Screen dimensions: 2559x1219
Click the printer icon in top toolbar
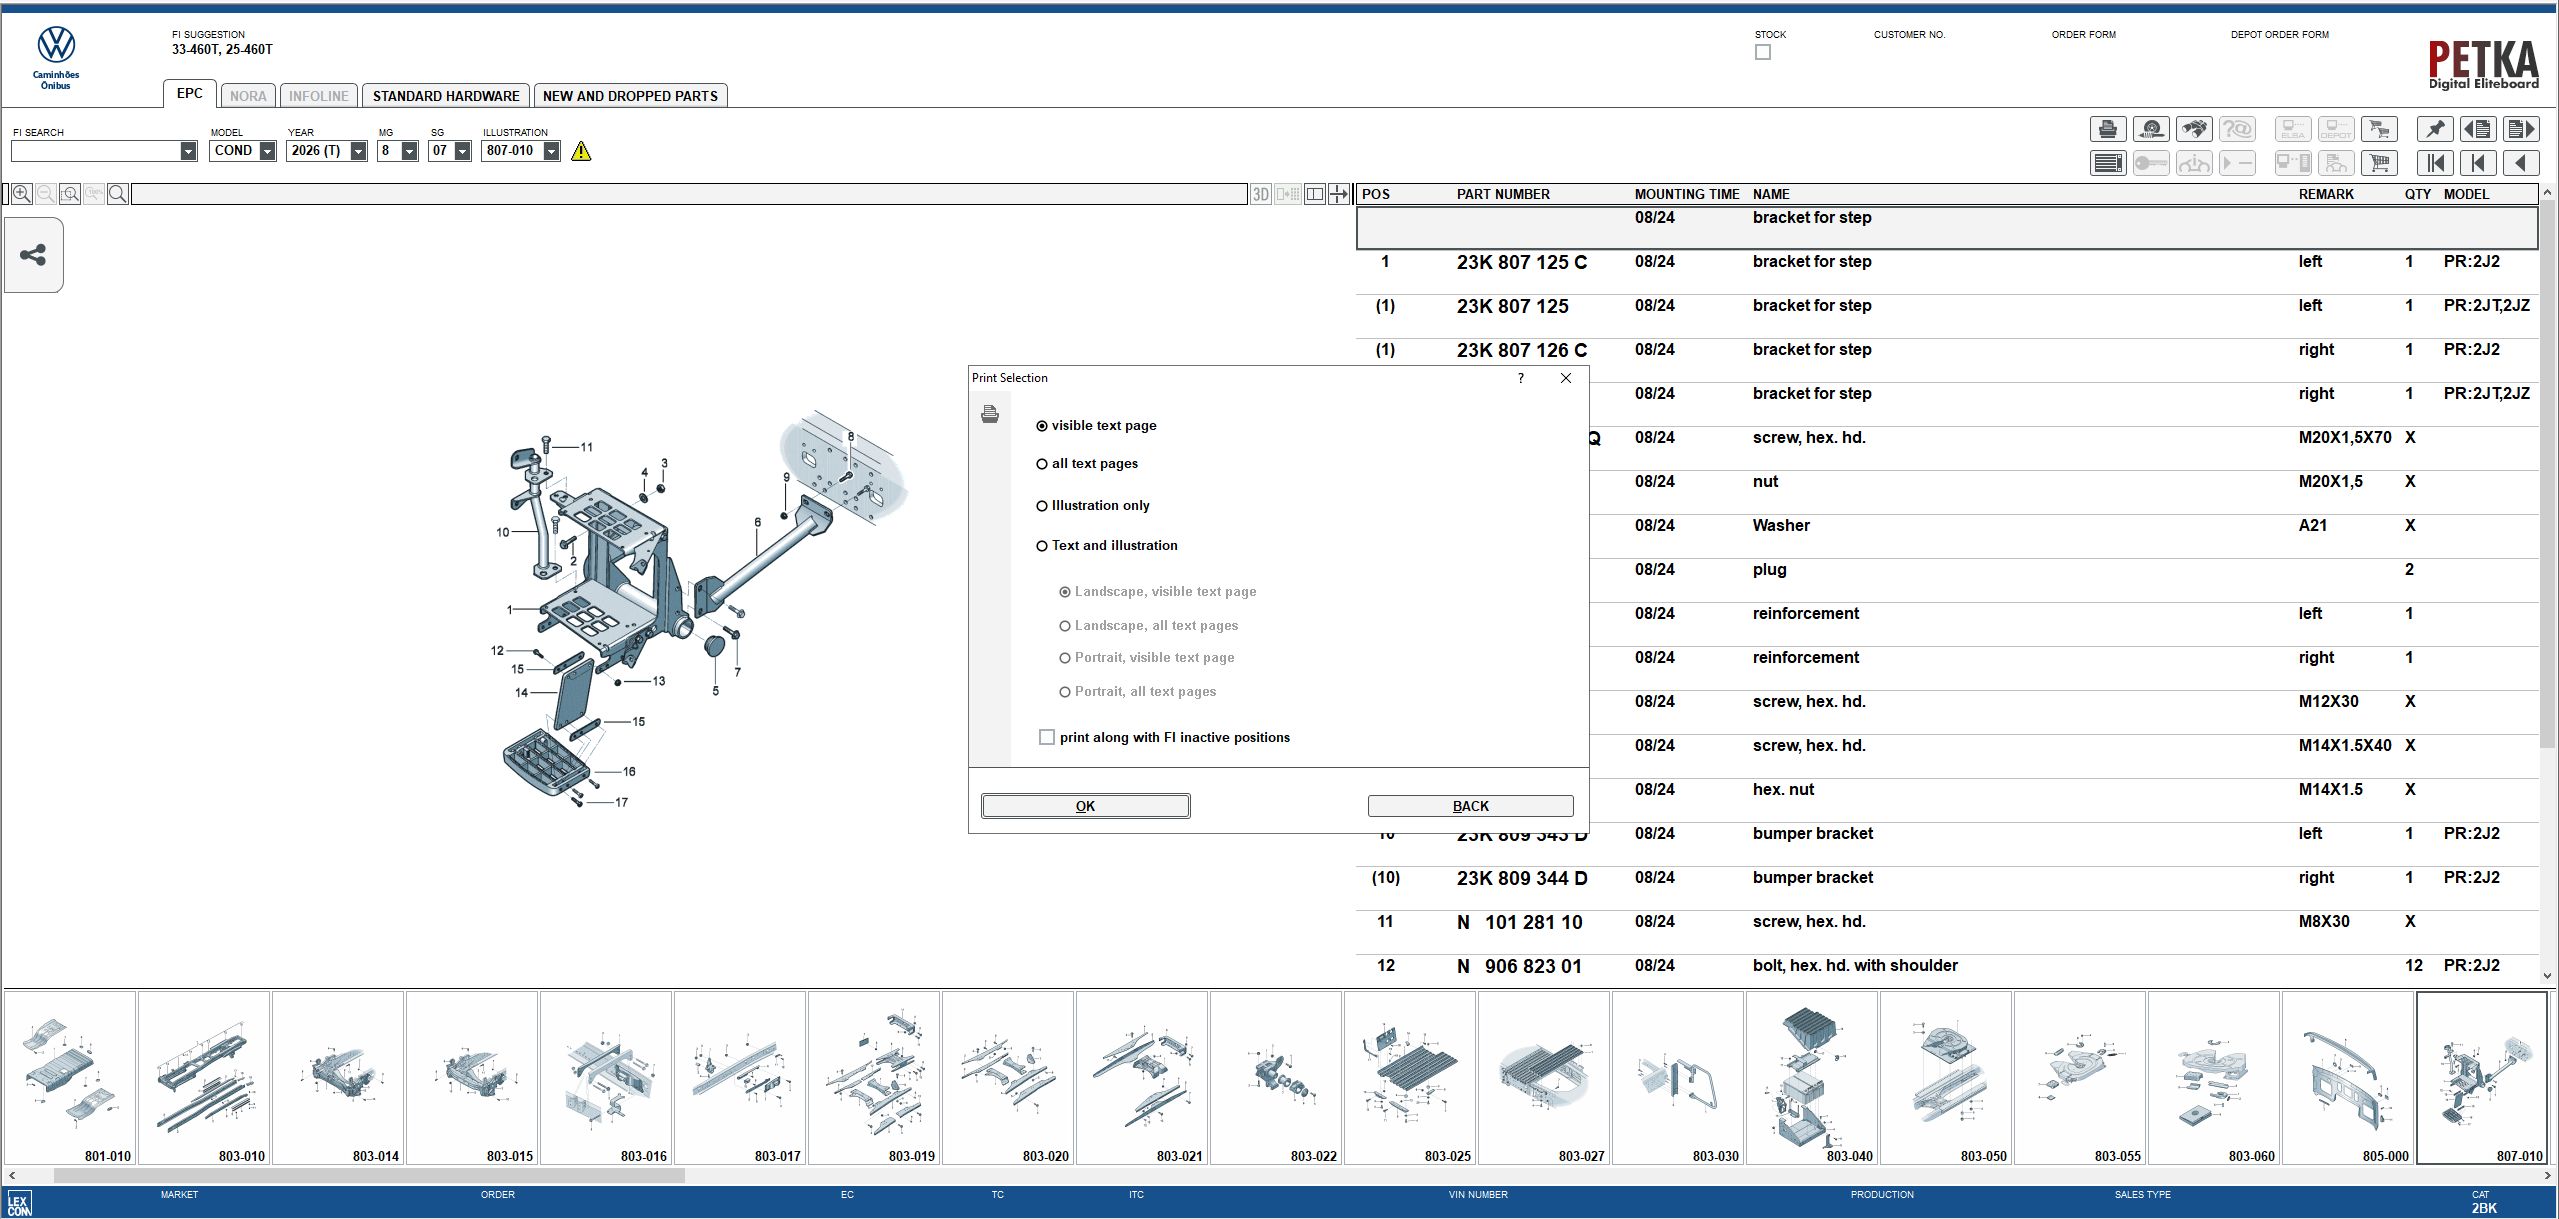pos(2107,129)
